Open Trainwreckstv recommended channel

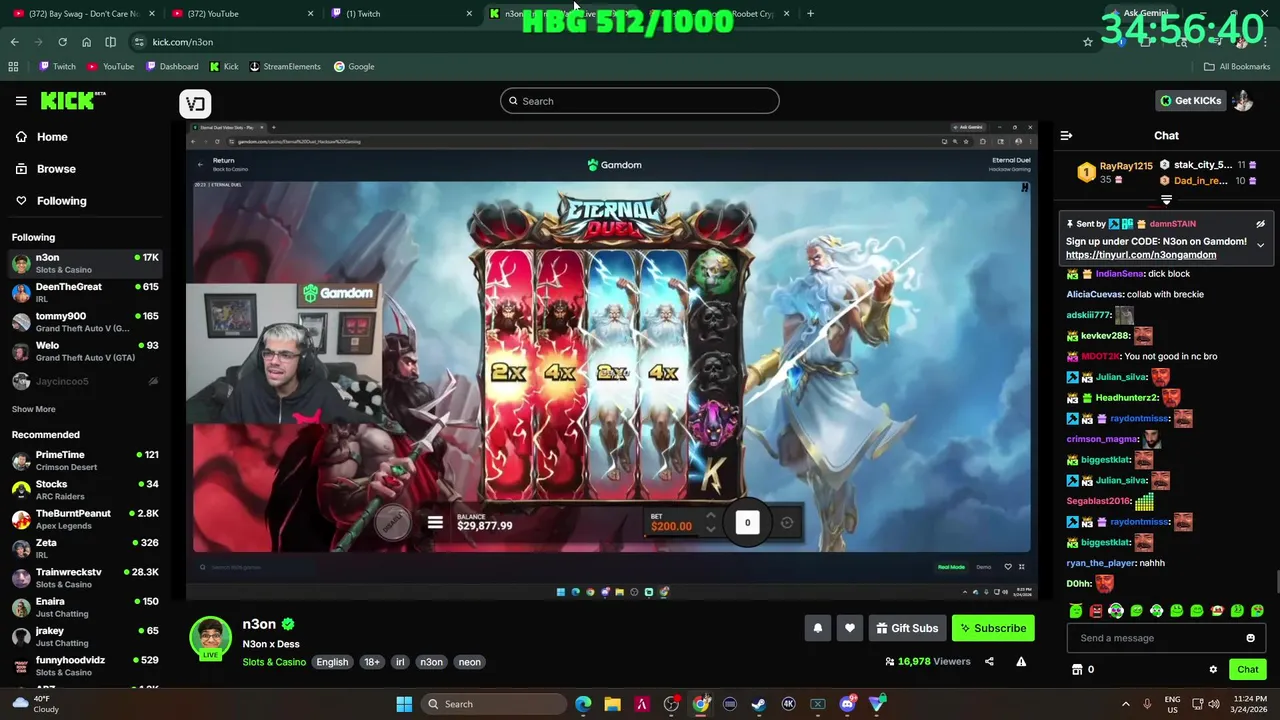[x=85, y=578]
